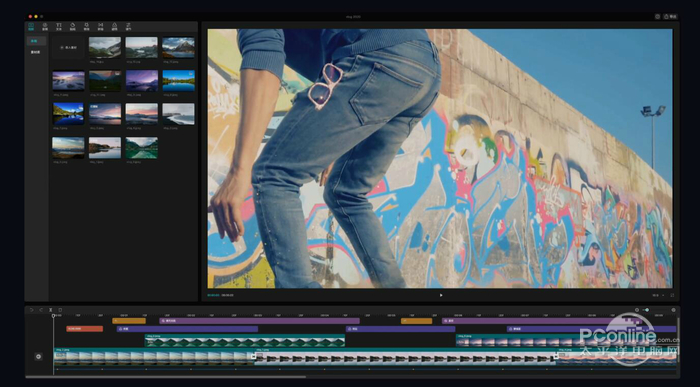The image size is (700, 387).
Task: Open the Effects icon in top toolbar
Action: click(87, 27)
